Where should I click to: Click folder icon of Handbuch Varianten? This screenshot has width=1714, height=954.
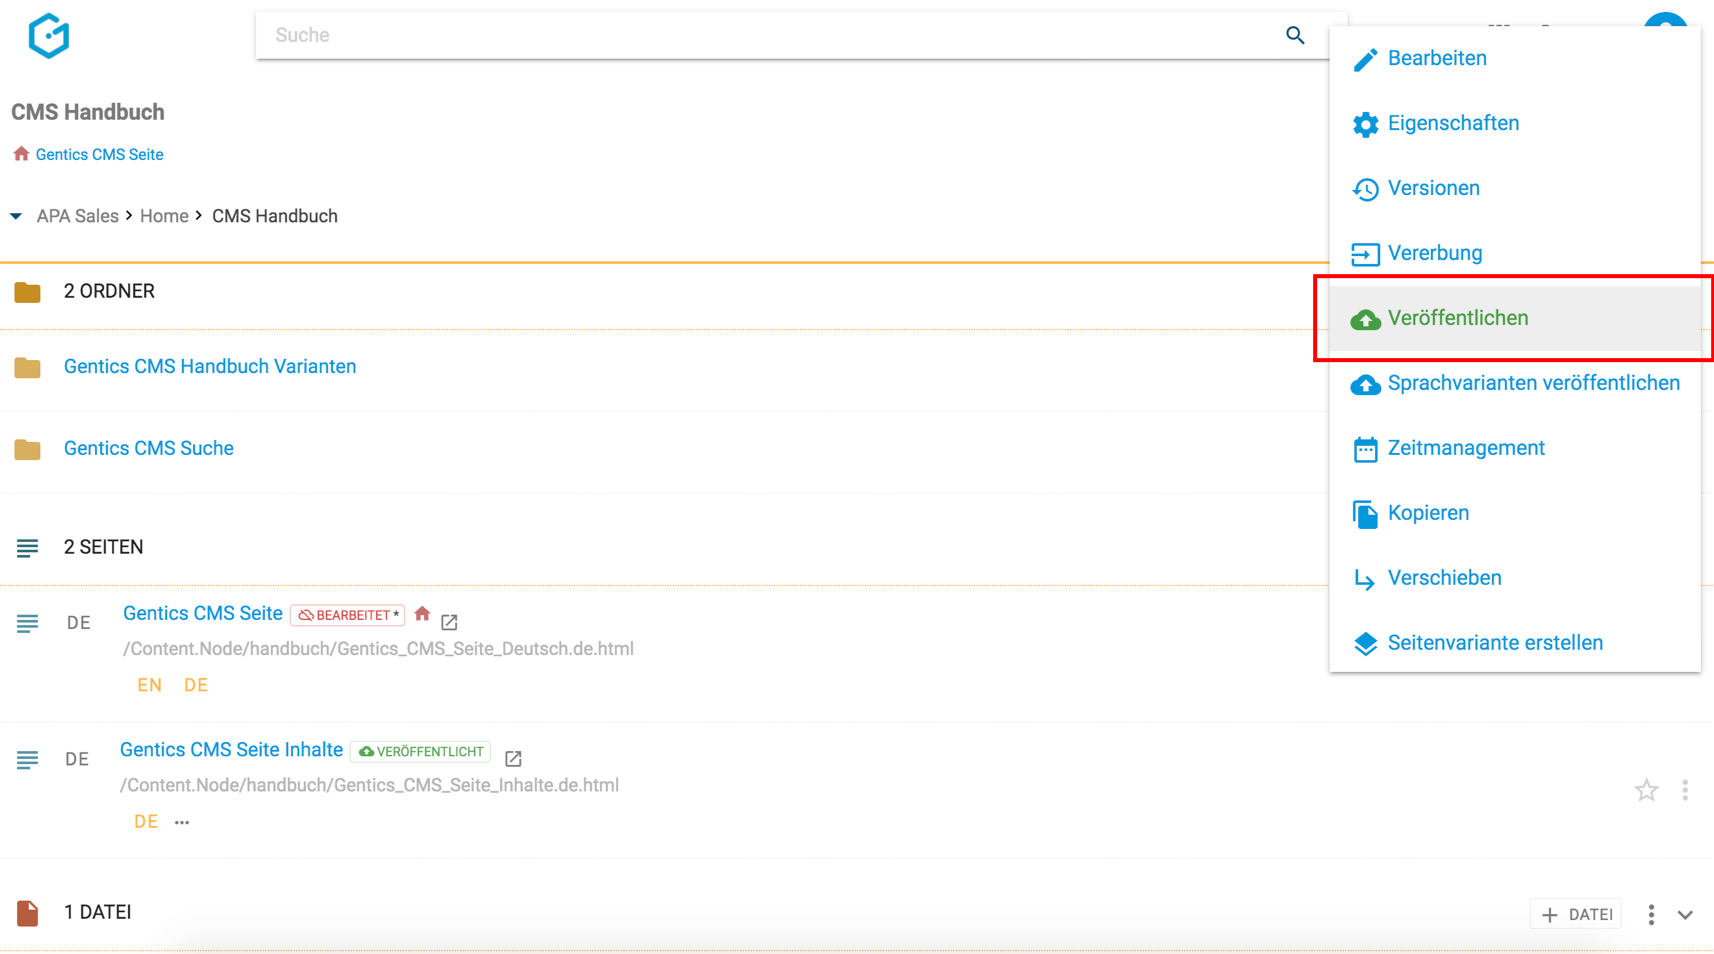click(27, 367)
